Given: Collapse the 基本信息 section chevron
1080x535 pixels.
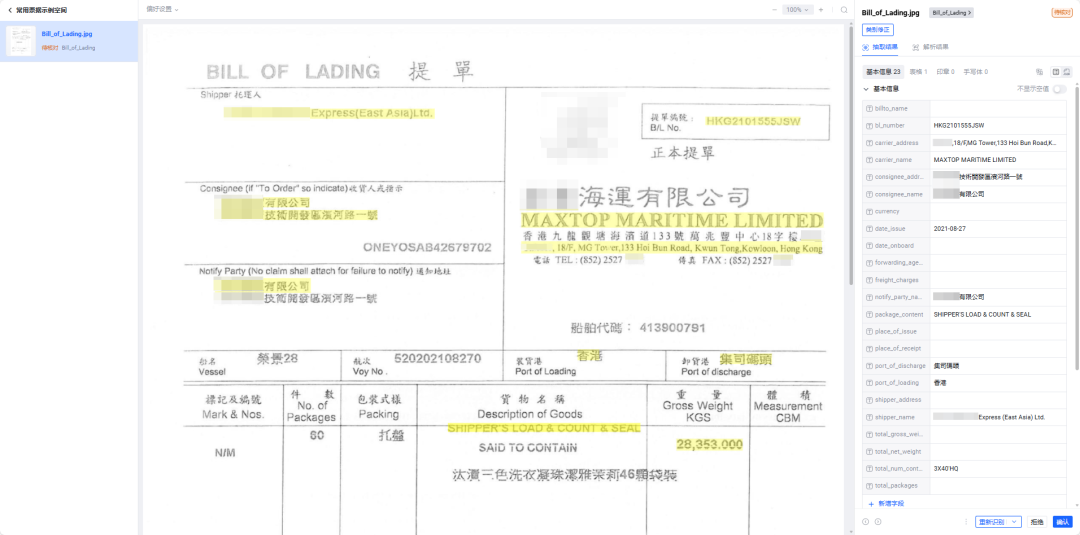Looking at the screenshot, I should tap(866, 89).
